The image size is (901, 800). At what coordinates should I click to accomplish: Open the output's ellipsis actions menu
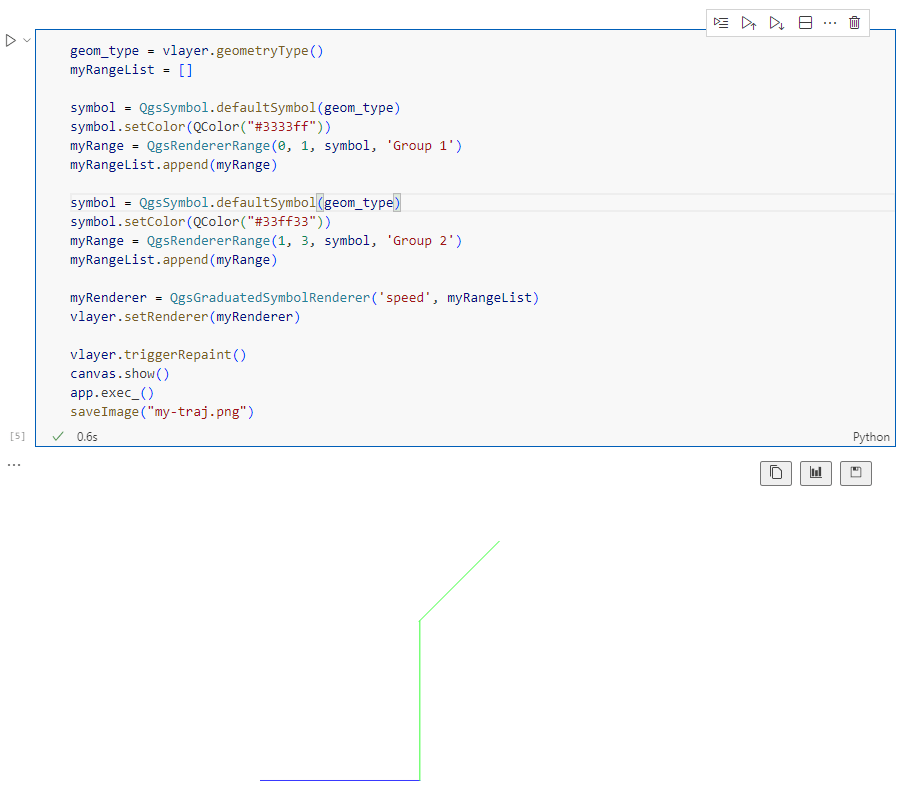click(14, 465)
